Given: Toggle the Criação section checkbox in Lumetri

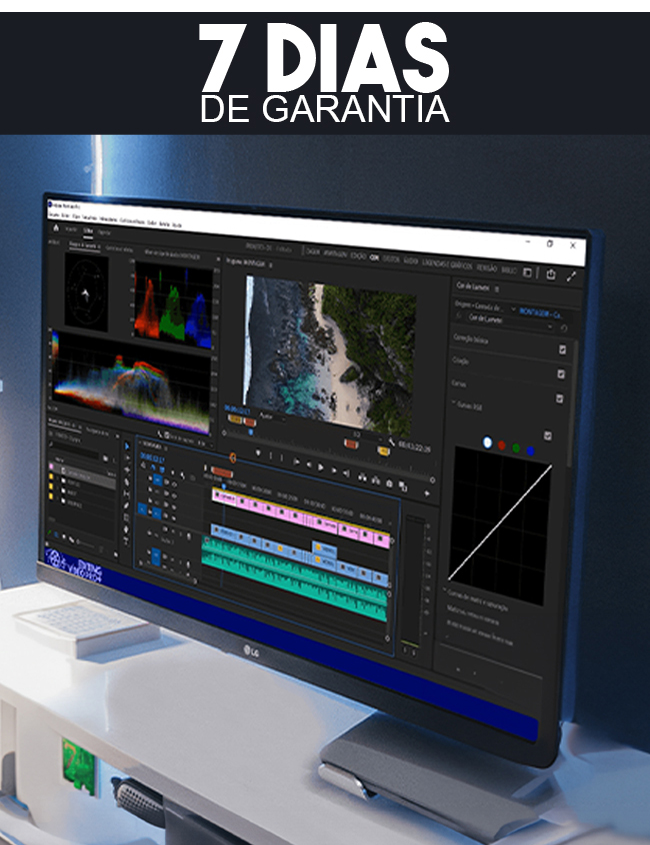Looking at the screenshot, I should tap(561, 373).
